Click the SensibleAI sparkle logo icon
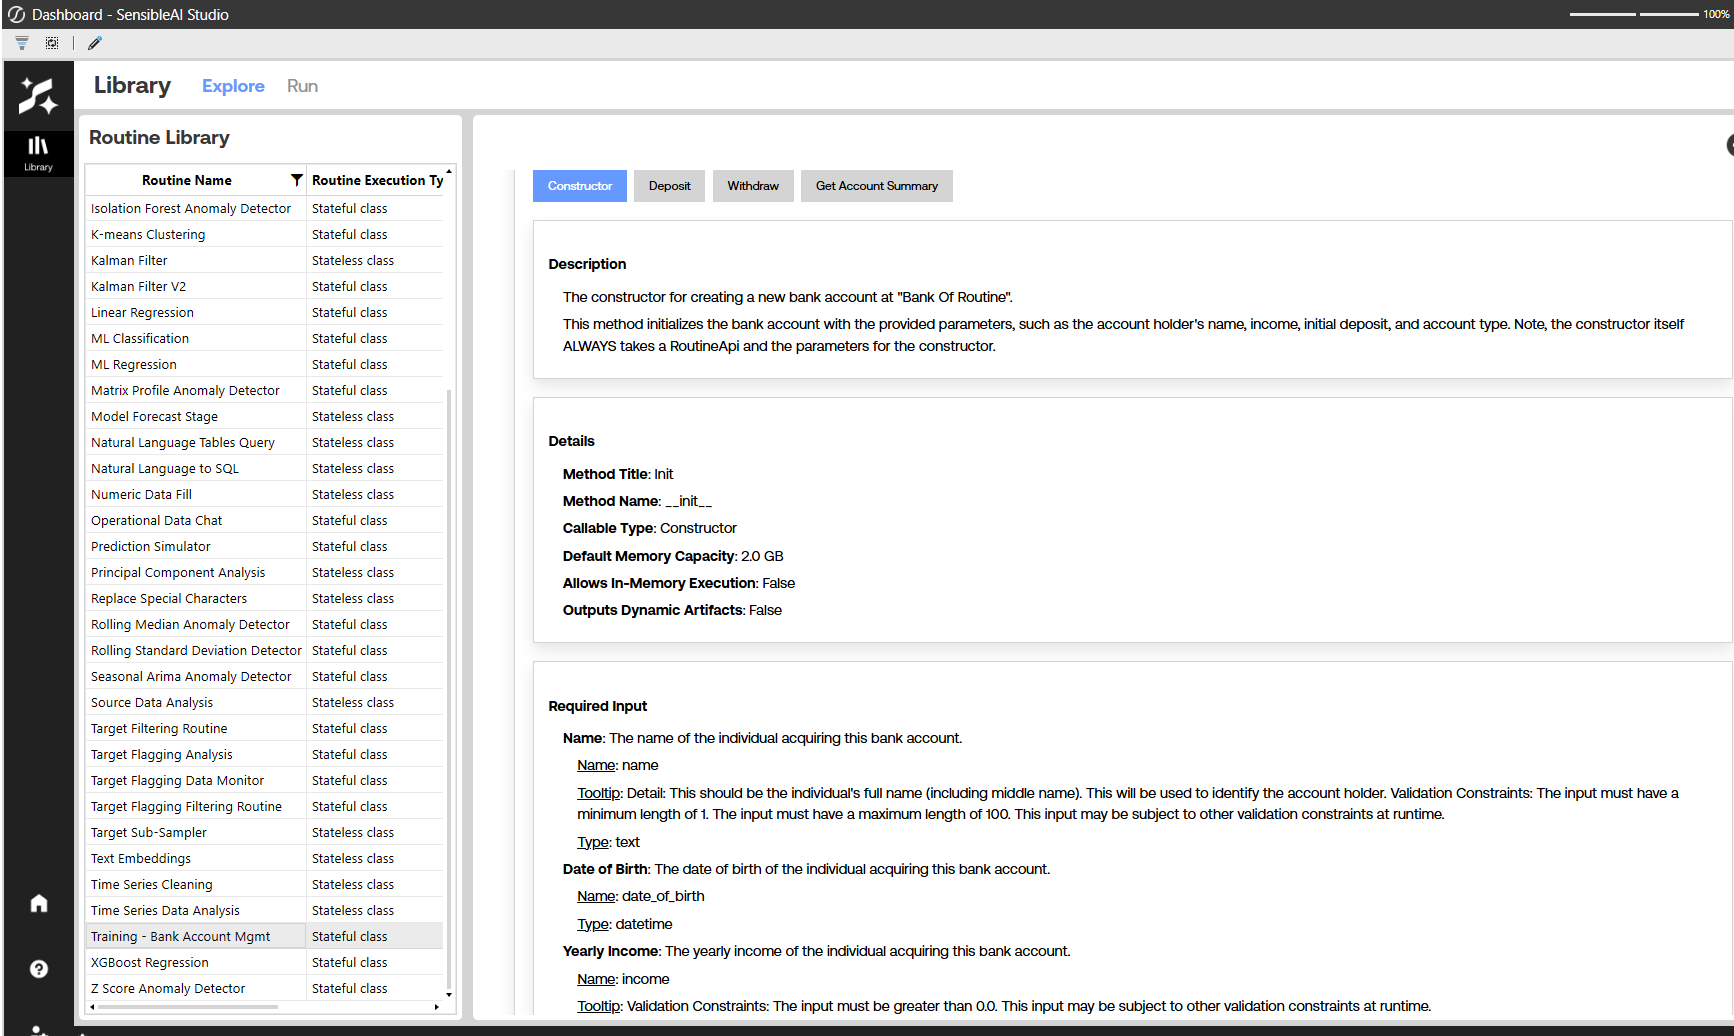This screenshot has height=1036, width=1734. [38, 96]
